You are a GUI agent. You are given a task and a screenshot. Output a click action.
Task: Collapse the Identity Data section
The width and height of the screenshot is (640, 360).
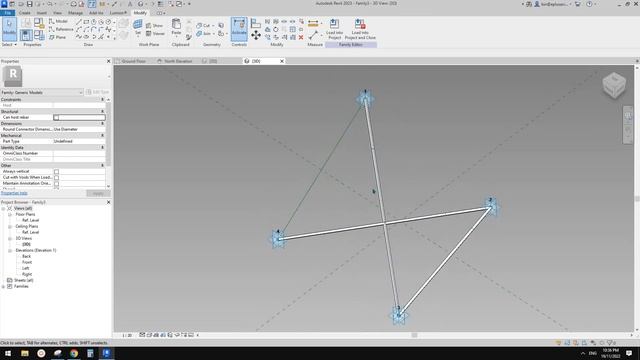102,147
